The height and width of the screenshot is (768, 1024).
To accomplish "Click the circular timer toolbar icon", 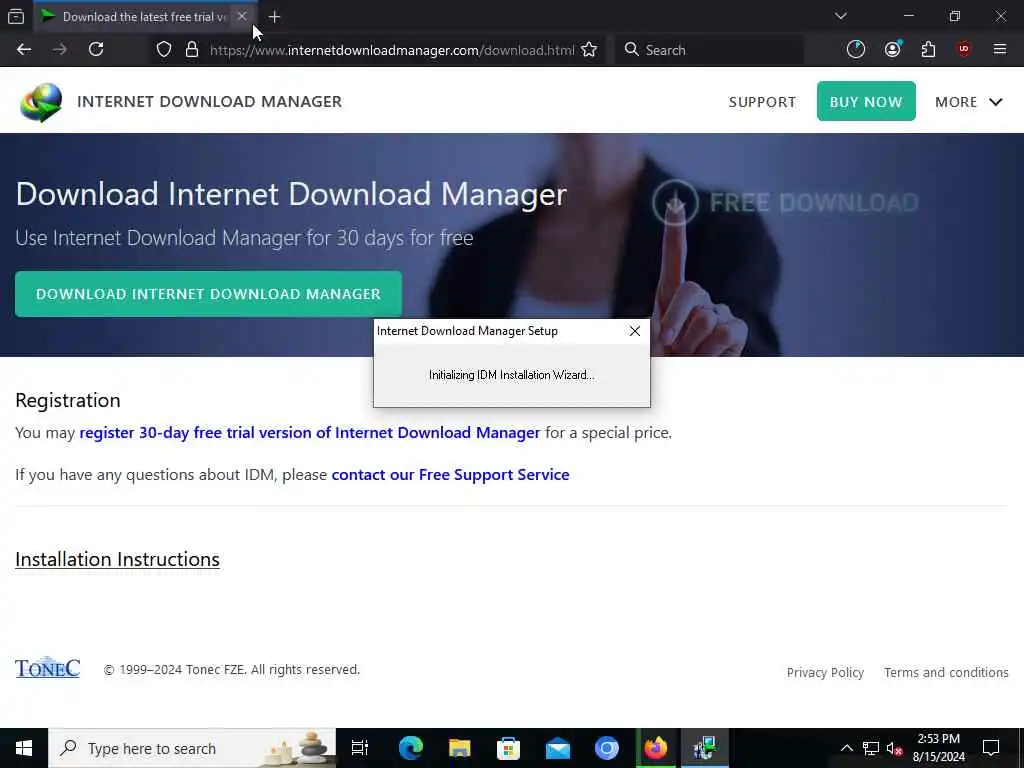I will 856,50.
